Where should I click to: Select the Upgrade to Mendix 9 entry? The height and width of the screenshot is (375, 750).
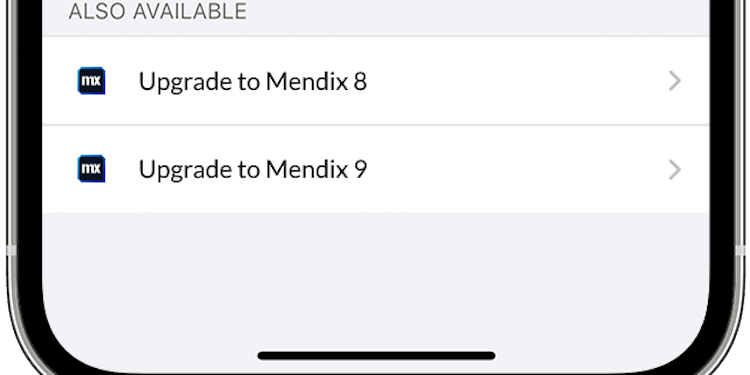375,169
